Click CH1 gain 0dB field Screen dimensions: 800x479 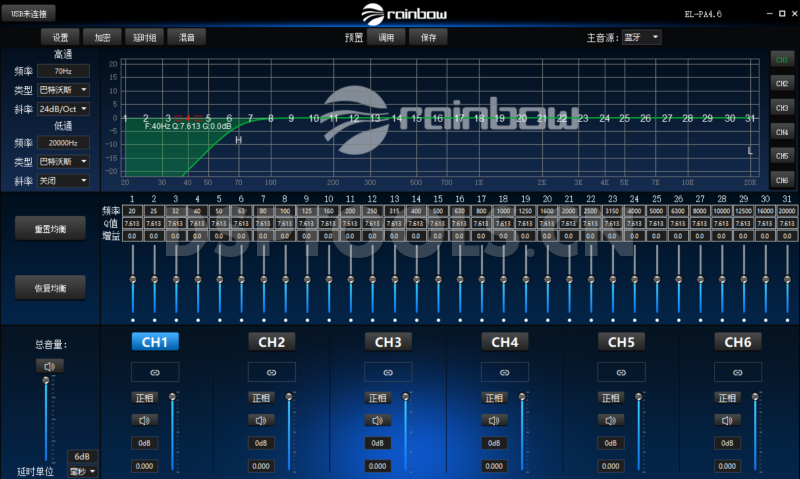click(x=144, y=443)
